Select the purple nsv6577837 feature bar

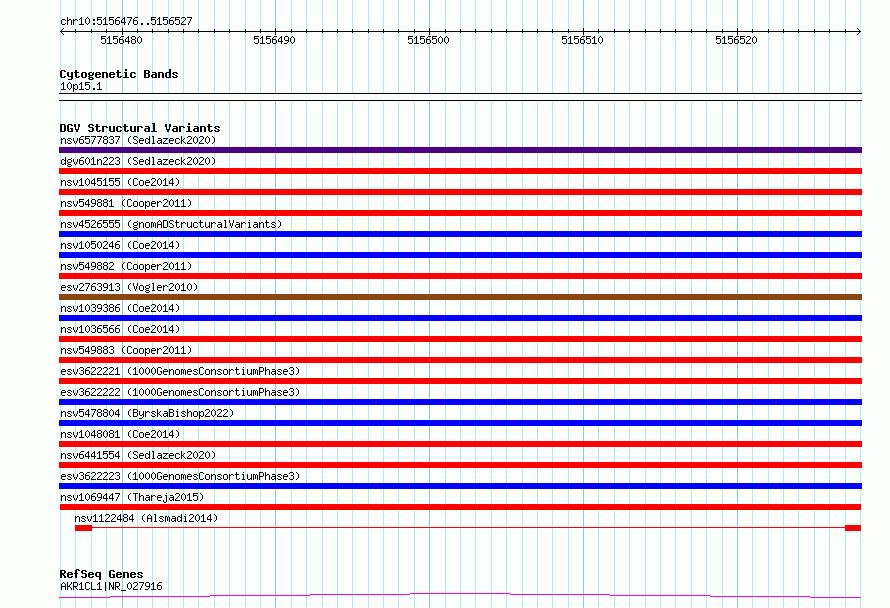[x=460, y=150]
